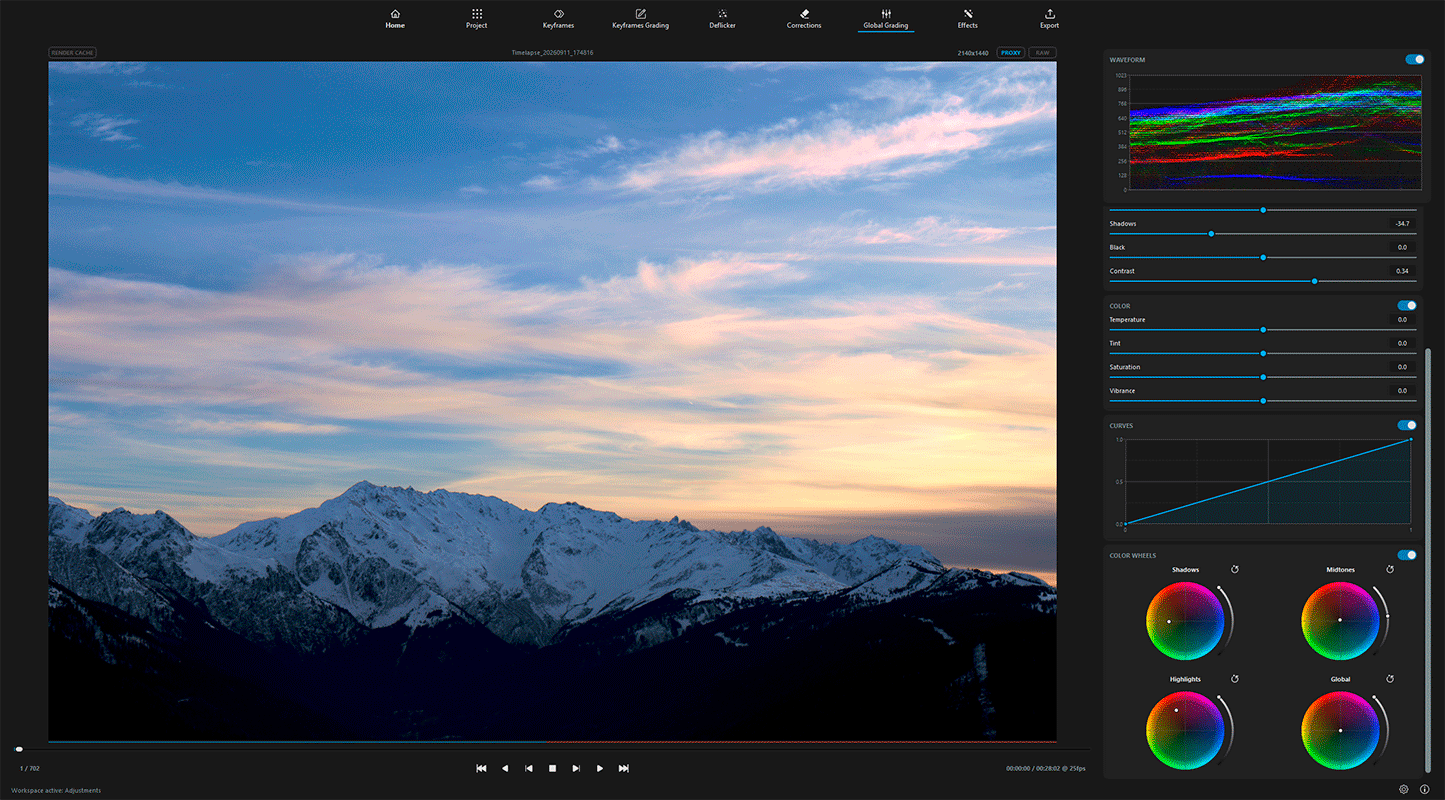Click the Black slider handle

point(1263,257)
